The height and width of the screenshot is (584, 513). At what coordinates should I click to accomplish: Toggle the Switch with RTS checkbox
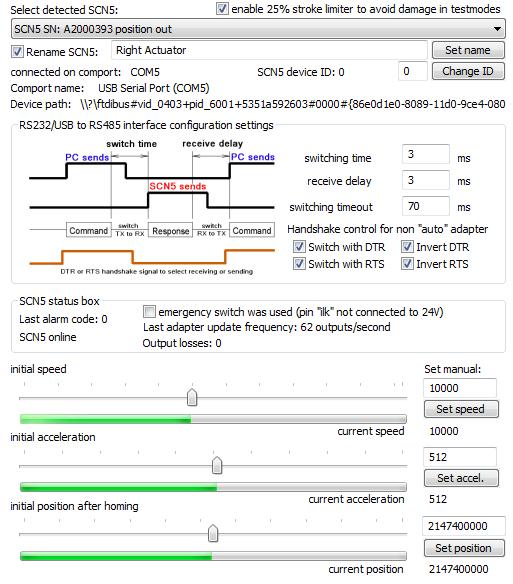299,264
